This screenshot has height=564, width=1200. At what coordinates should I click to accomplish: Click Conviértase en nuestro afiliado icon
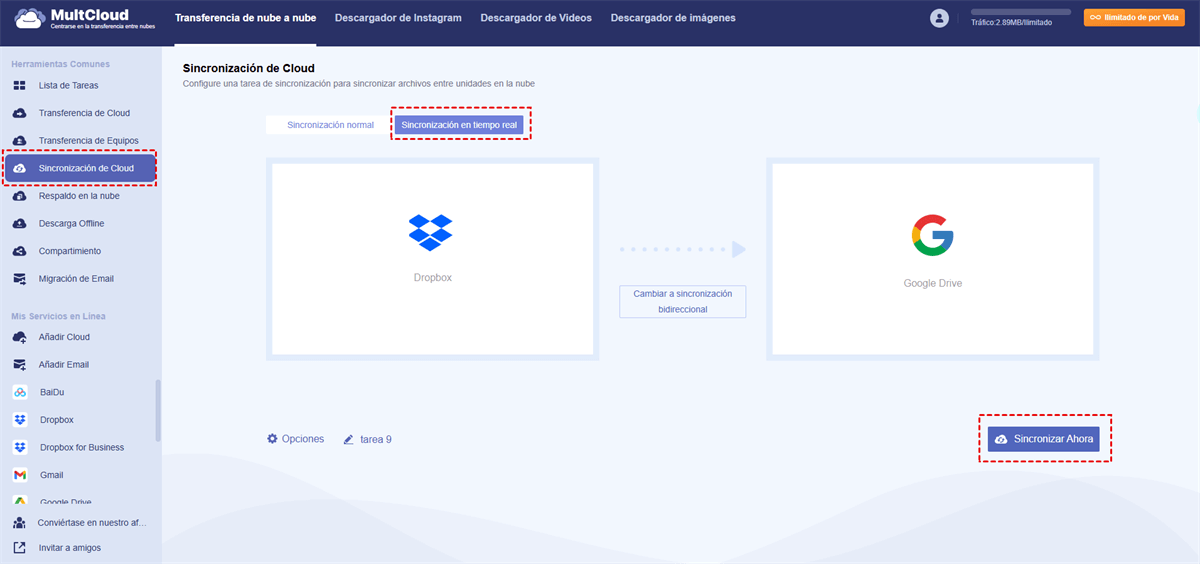point(19,523)
